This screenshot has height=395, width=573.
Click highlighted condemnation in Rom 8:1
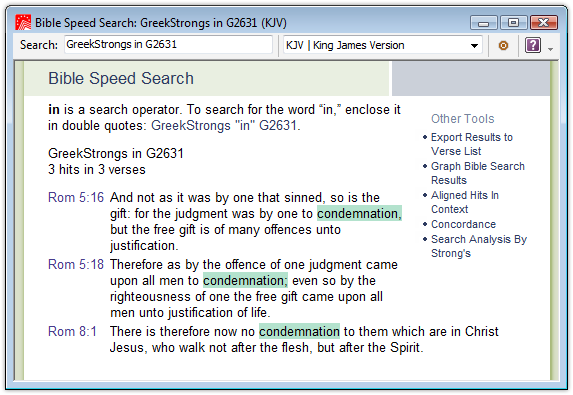click(299, 331)
